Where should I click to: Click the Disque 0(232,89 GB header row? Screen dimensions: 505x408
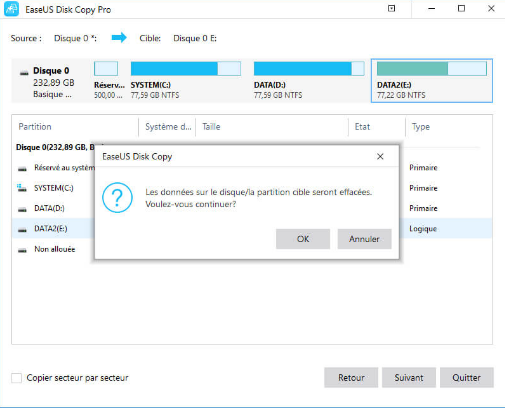55,147
